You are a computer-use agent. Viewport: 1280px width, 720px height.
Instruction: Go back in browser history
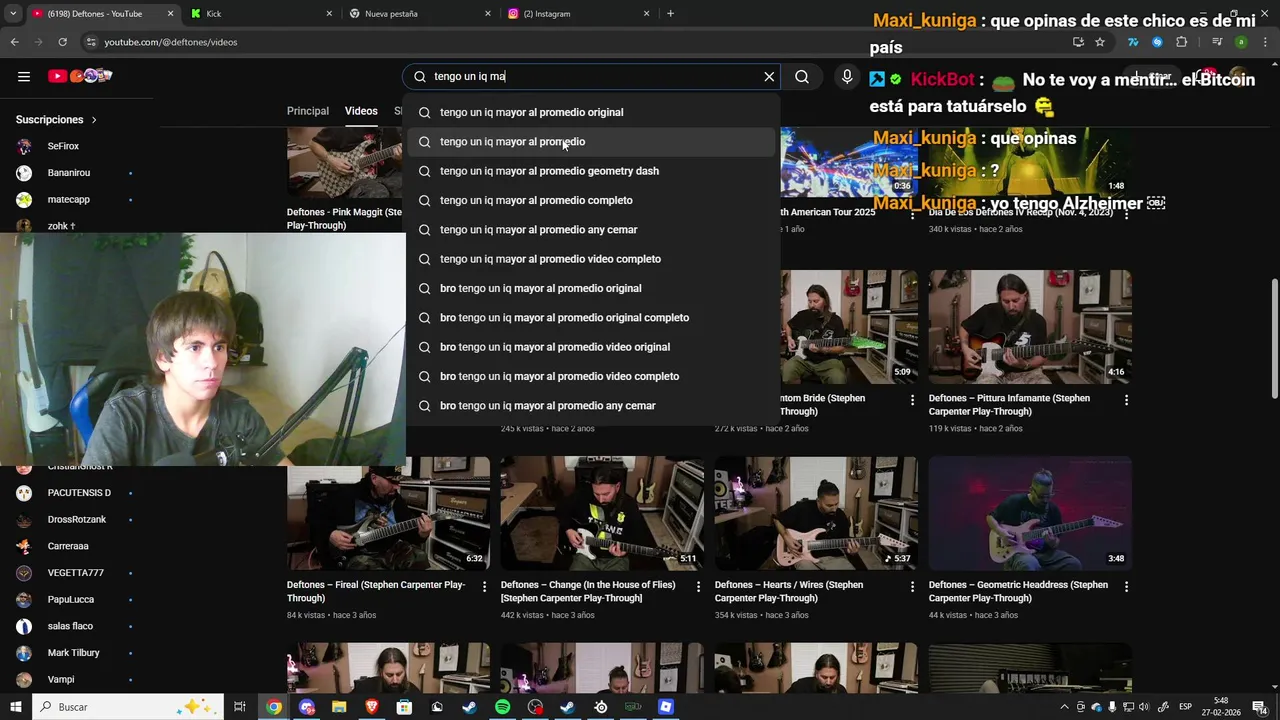tap(14, 42)
